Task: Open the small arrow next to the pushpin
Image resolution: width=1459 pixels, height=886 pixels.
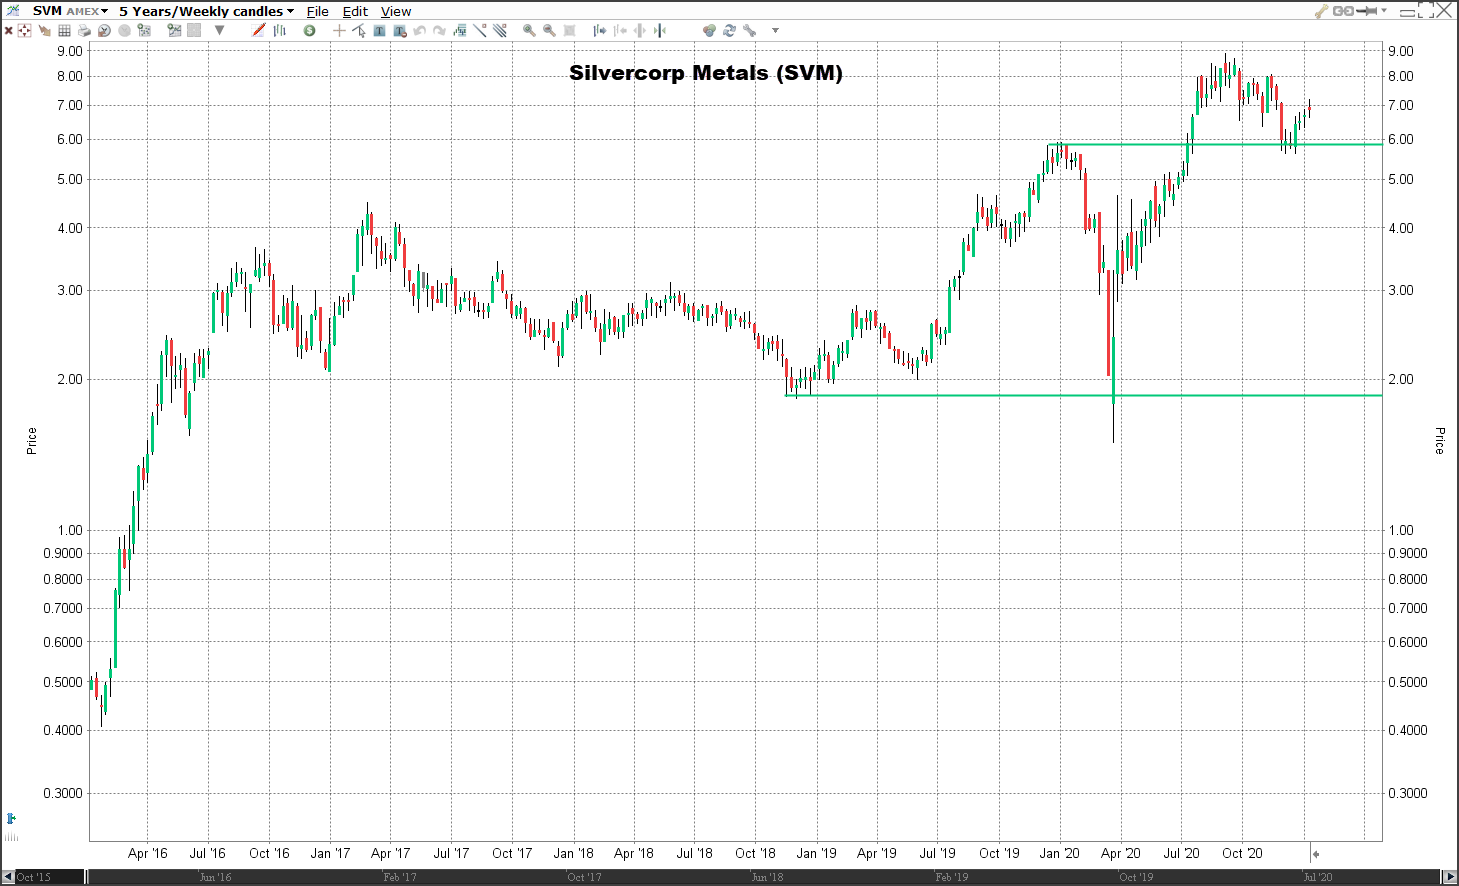Action: tap(1384, 10)
